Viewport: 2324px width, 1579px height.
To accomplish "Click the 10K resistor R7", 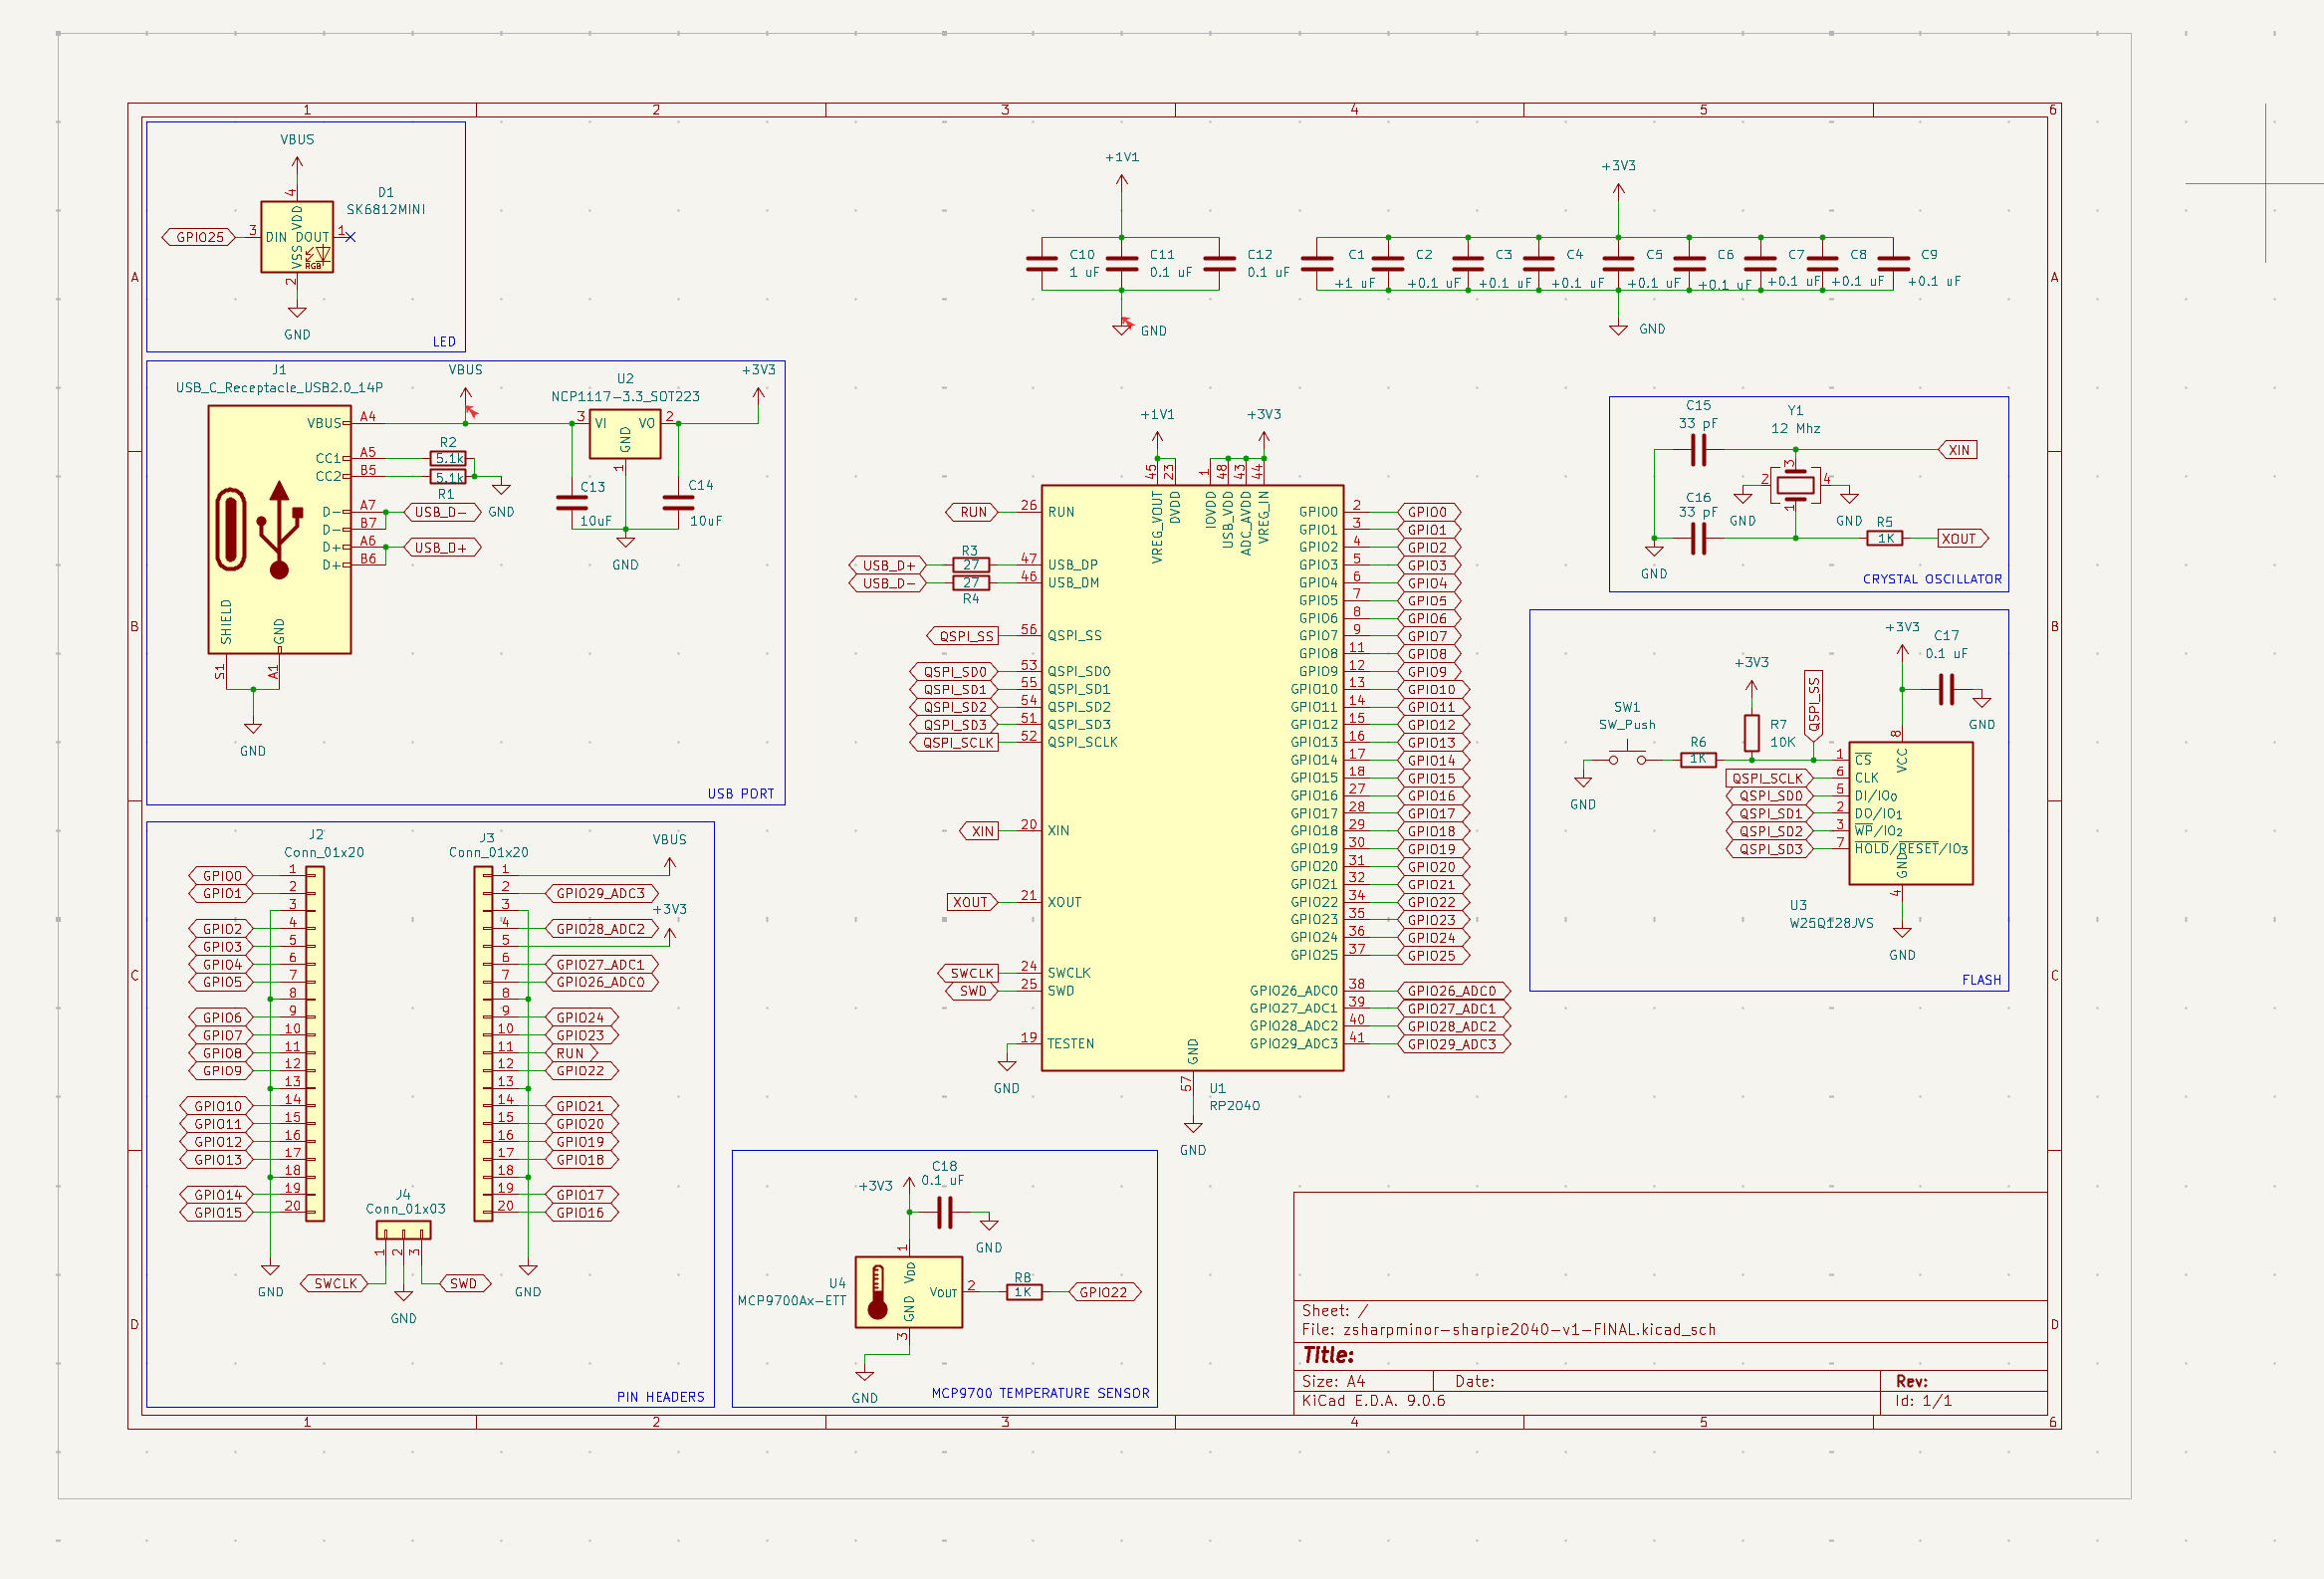I will click(1751, 732).
